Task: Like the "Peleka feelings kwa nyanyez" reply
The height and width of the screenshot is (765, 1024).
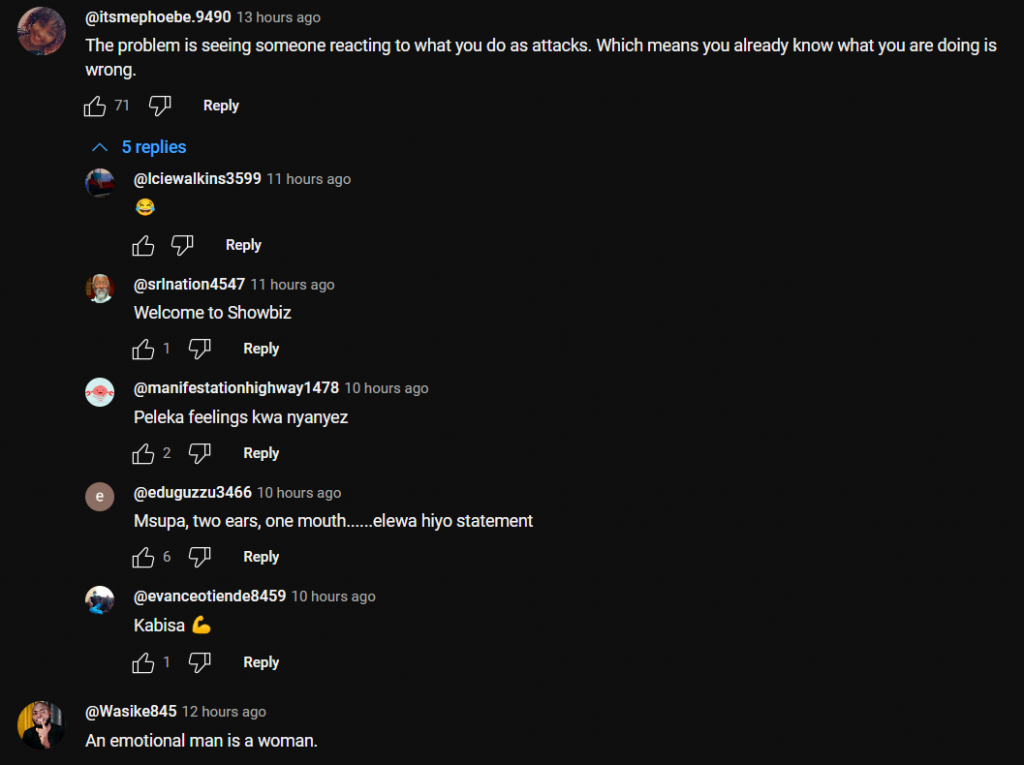Action: 144,454
